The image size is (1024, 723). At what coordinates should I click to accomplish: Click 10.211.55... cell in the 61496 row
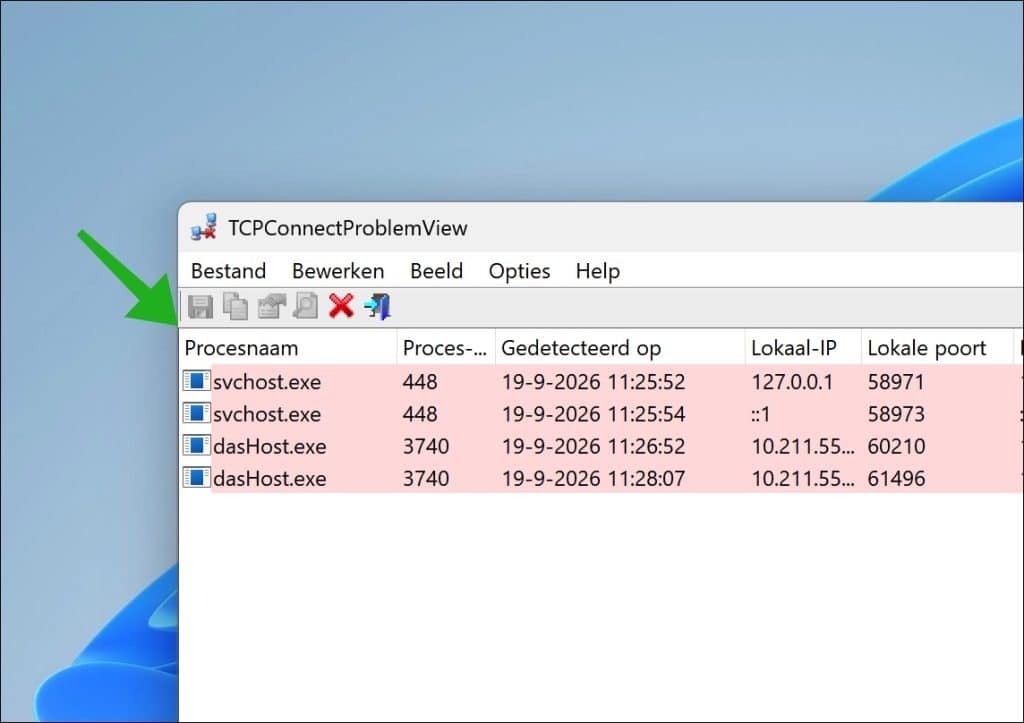[803, 478]
